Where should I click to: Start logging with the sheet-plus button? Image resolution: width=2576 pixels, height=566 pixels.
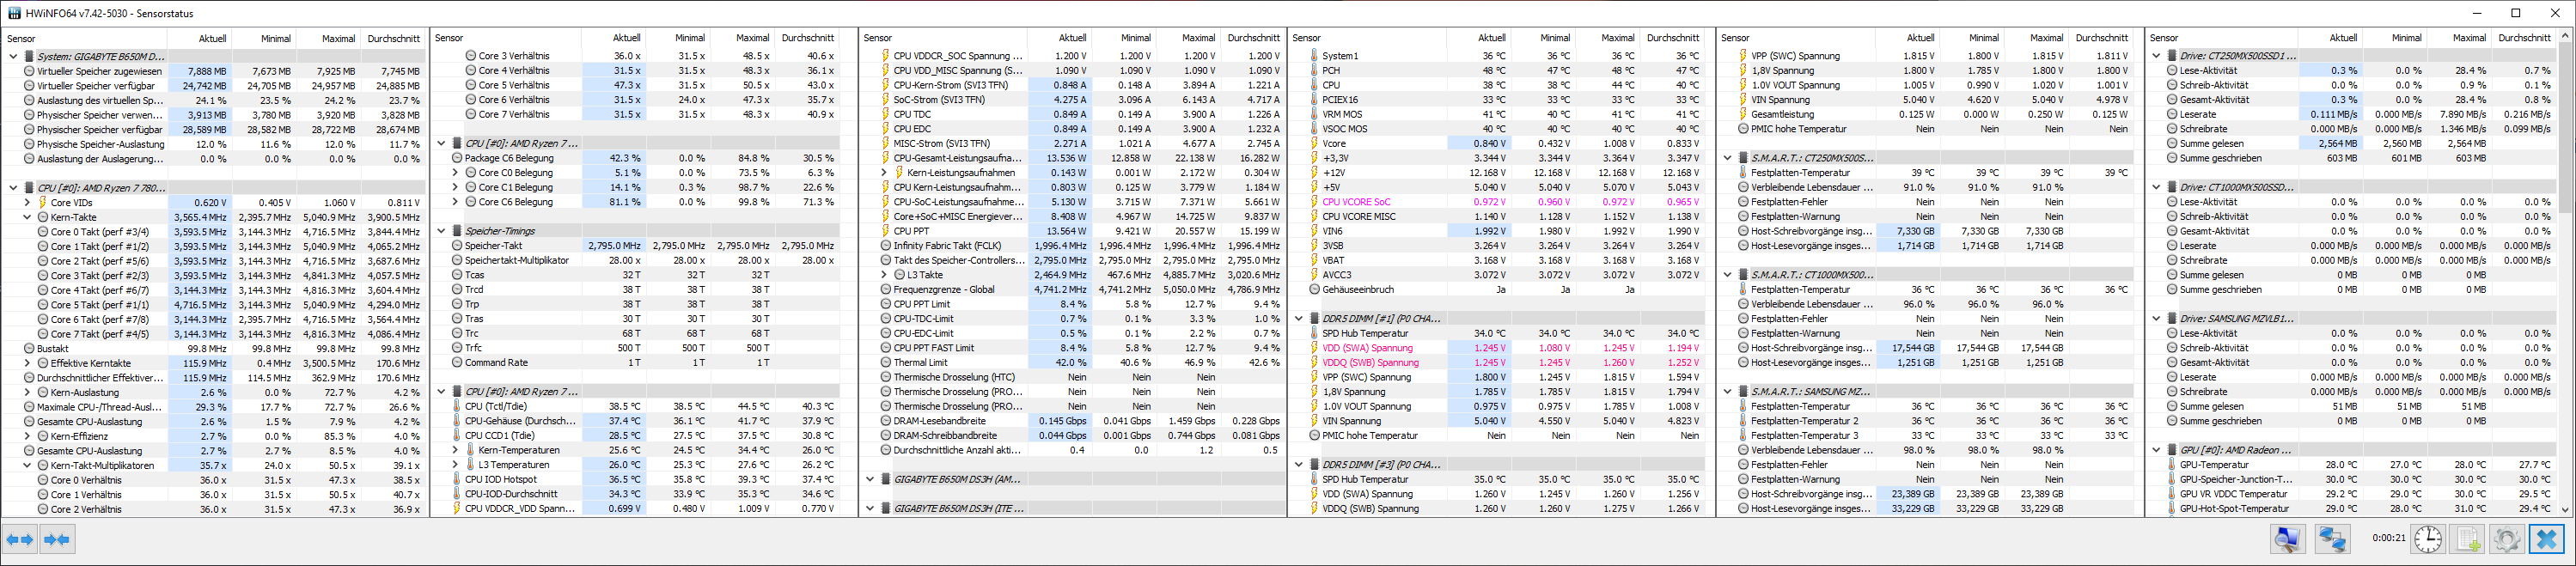point(2468,539)
